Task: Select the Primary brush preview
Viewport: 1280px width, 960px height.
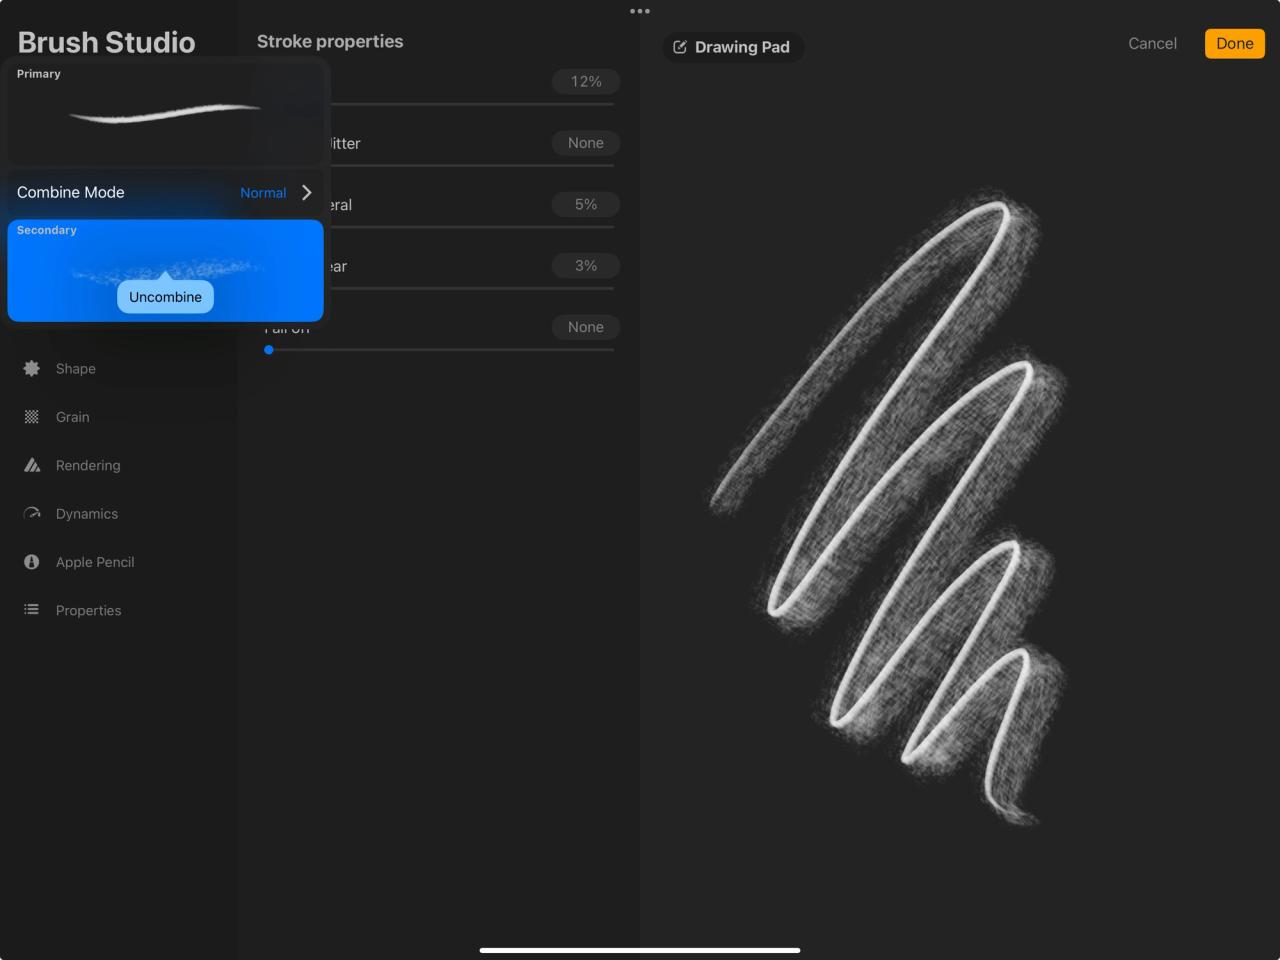Action: pyautogui.click(x=165, y=113)
